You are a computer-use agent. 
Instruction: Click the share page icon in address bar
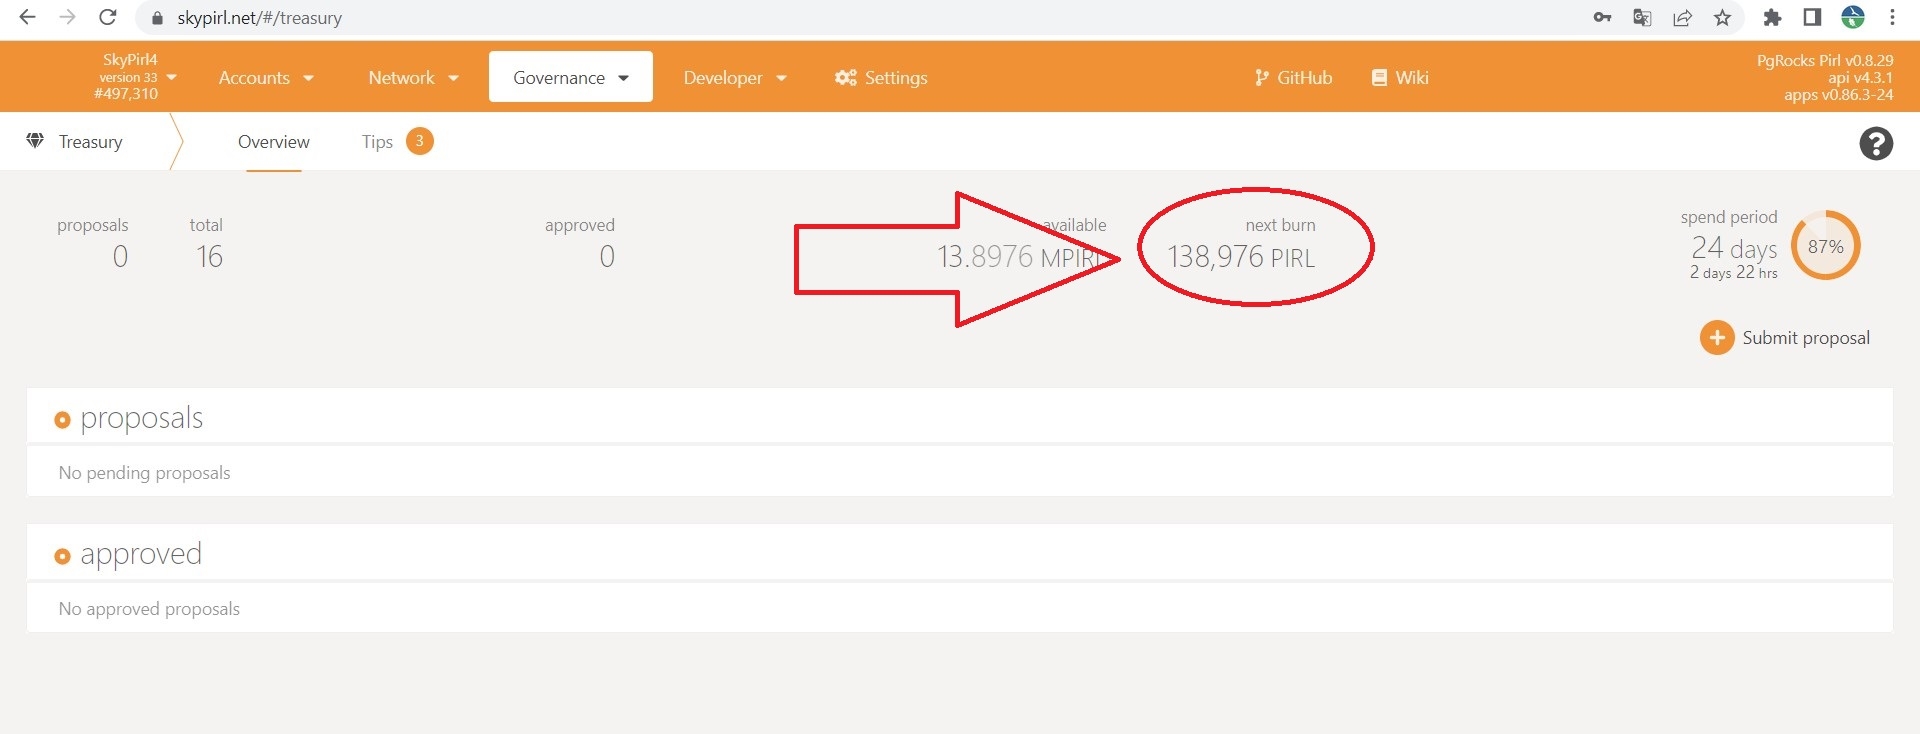[x=1682, y=18]
